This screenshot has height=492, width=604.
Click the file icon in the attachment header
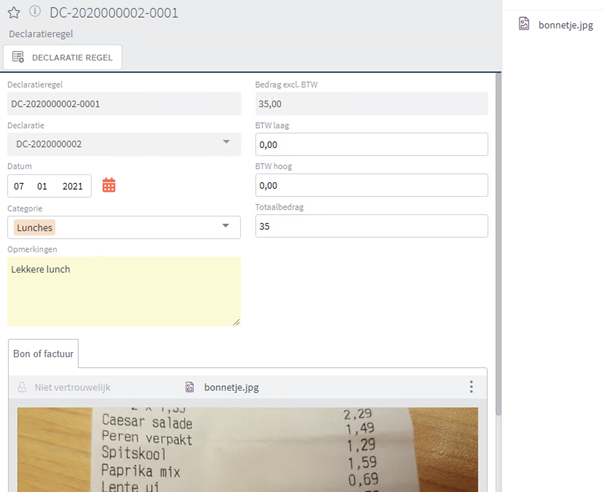pyautogui.click(x=190, y=387)
